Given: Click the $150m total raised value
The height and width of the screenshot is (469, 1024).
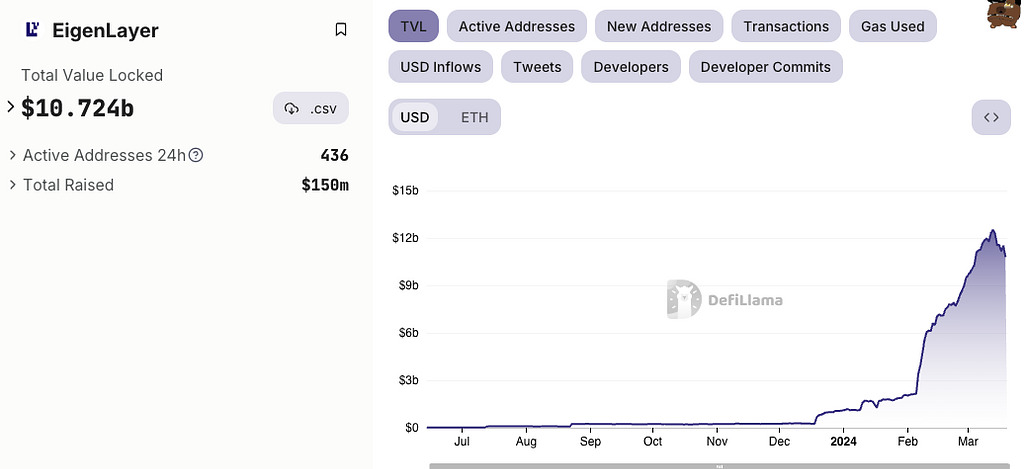Looking at the screenshot, I should click(x=325, y=185).
